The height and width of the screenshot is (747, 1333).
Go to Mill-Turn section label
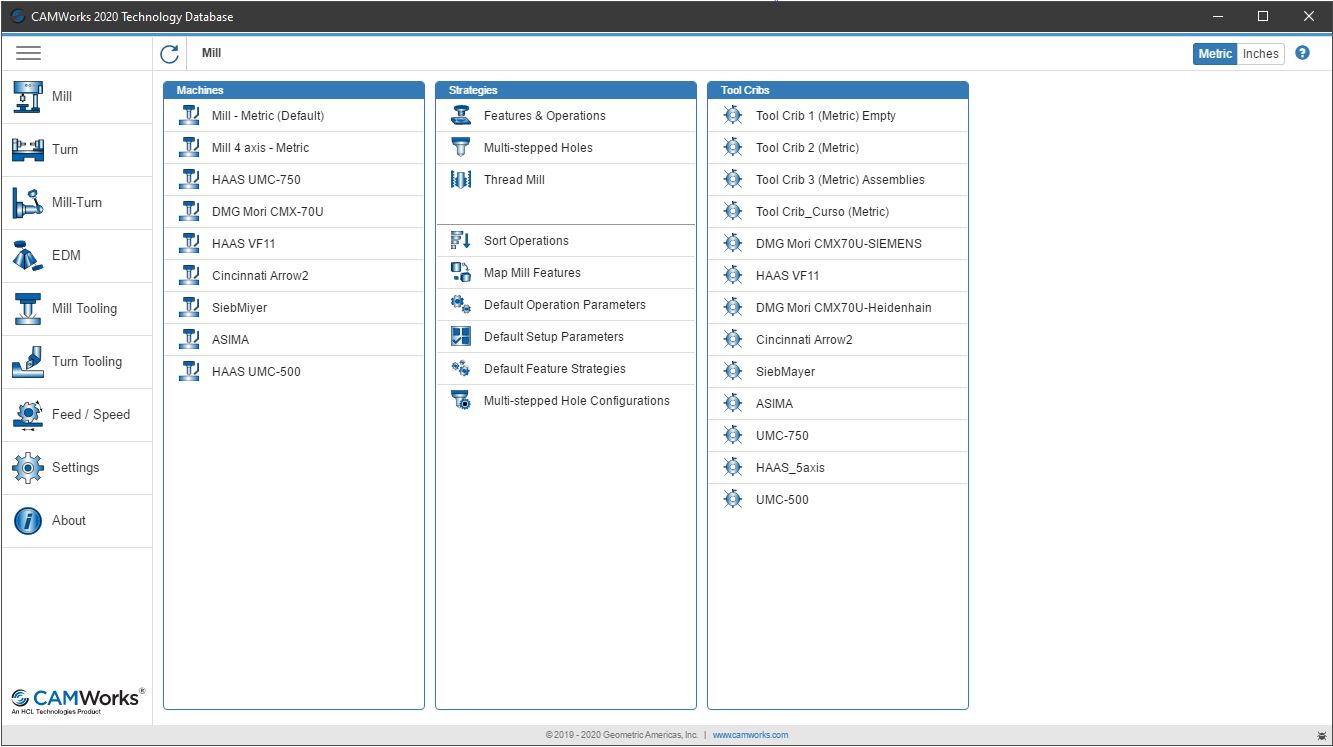[x=77, y=203]
